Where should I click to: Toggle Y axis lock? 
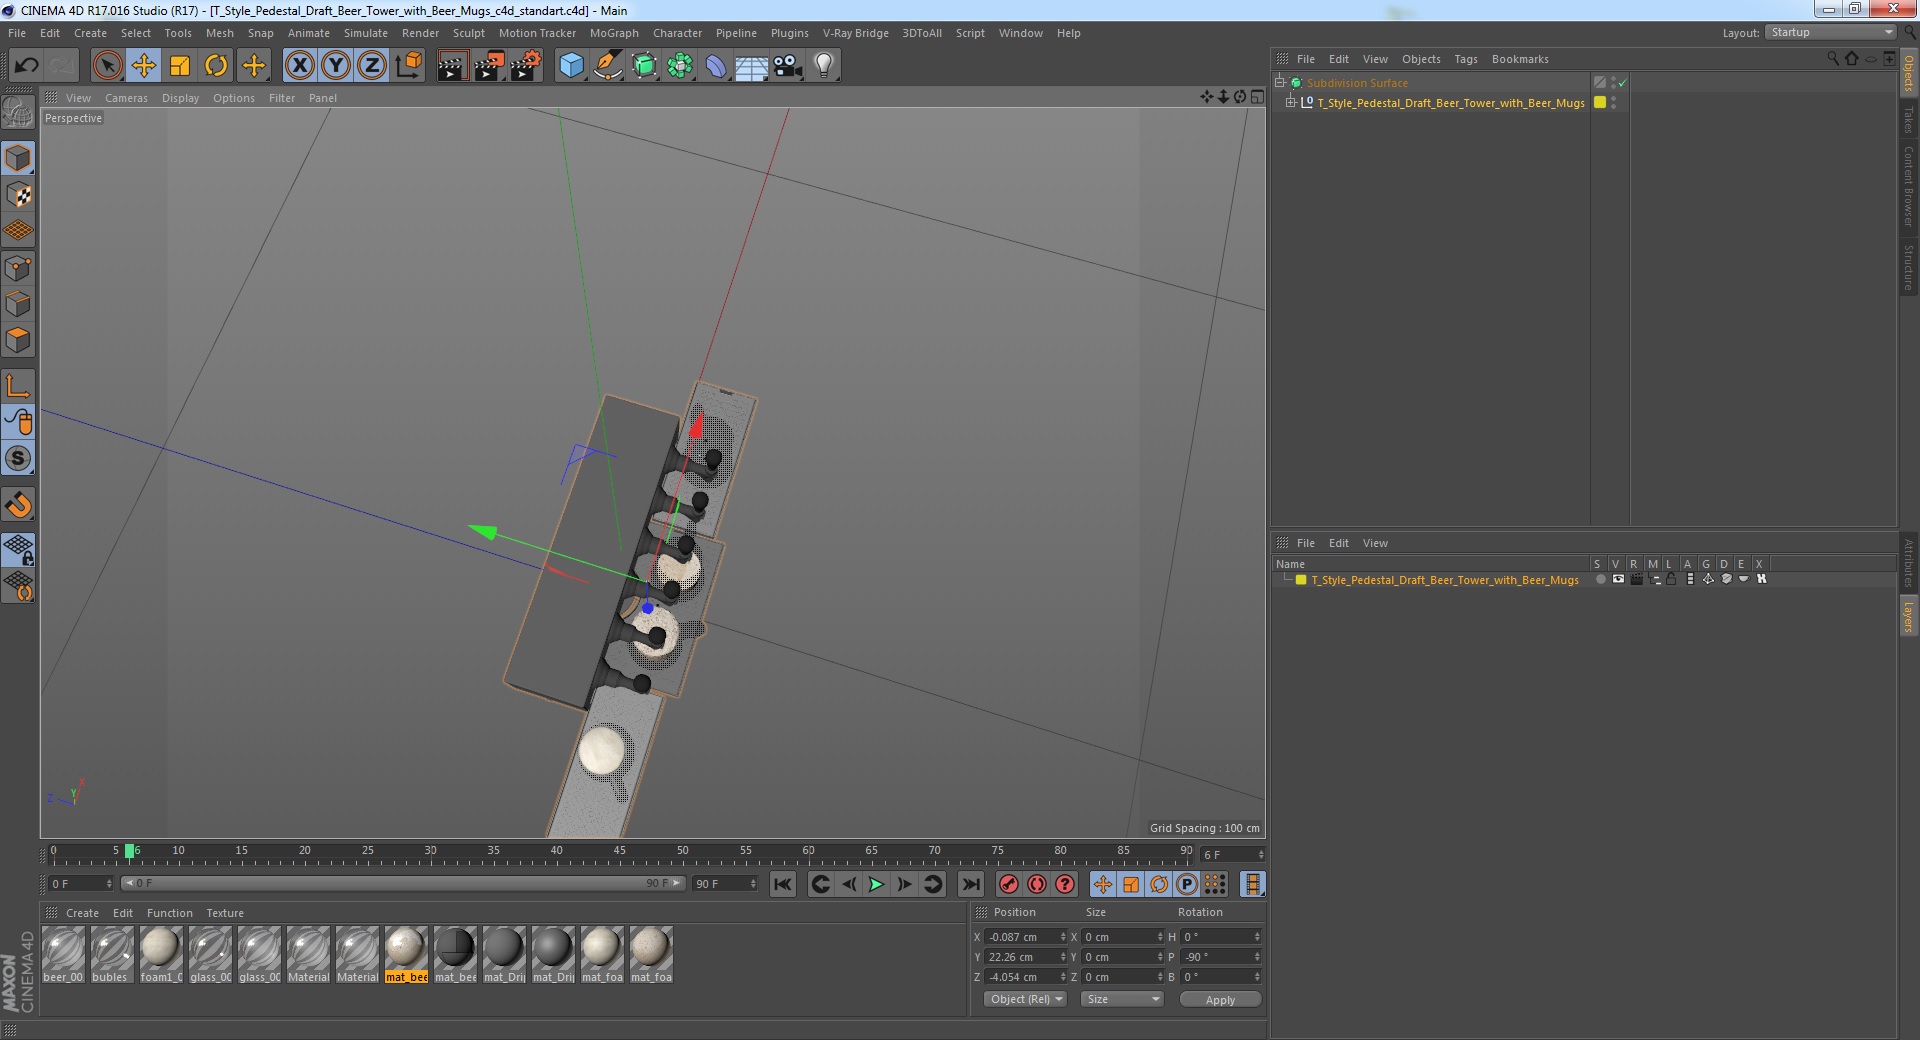pyautogui.click(x=336, y=66)
